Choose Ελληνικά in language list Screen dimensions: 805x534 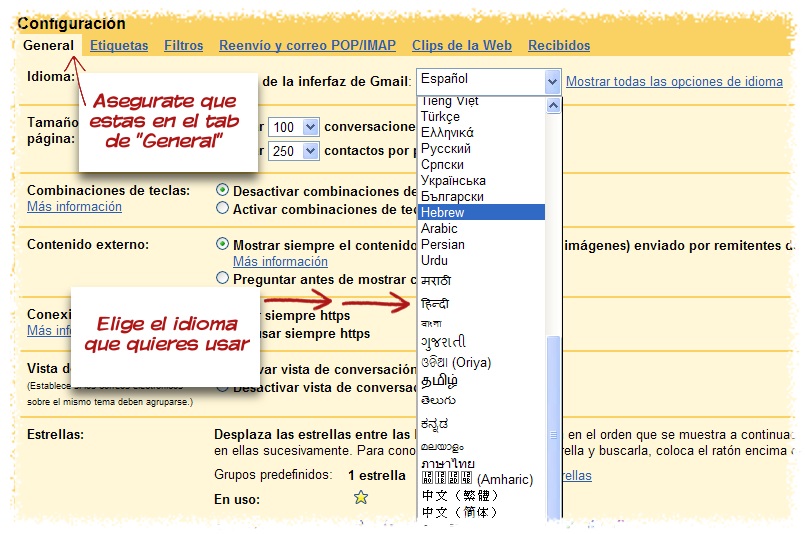pos(482,132)
